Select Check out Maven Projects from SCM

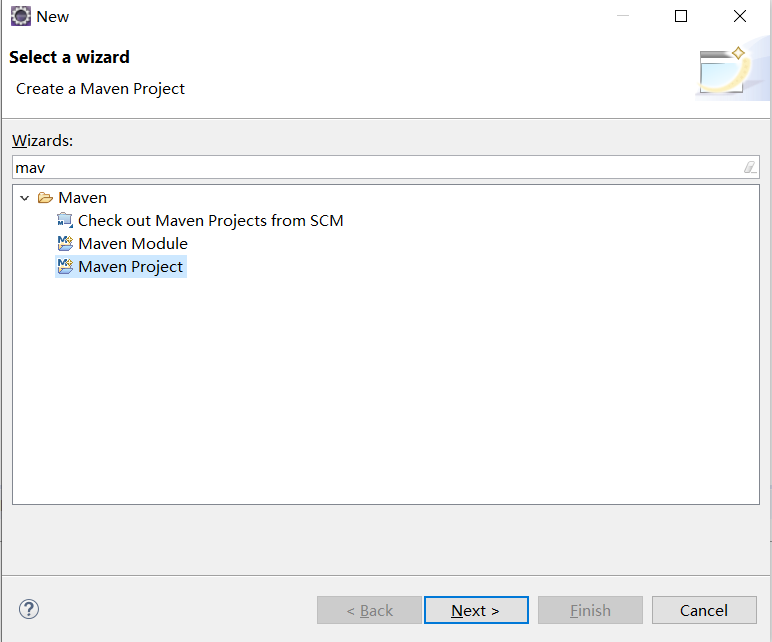tap(210, 221)
